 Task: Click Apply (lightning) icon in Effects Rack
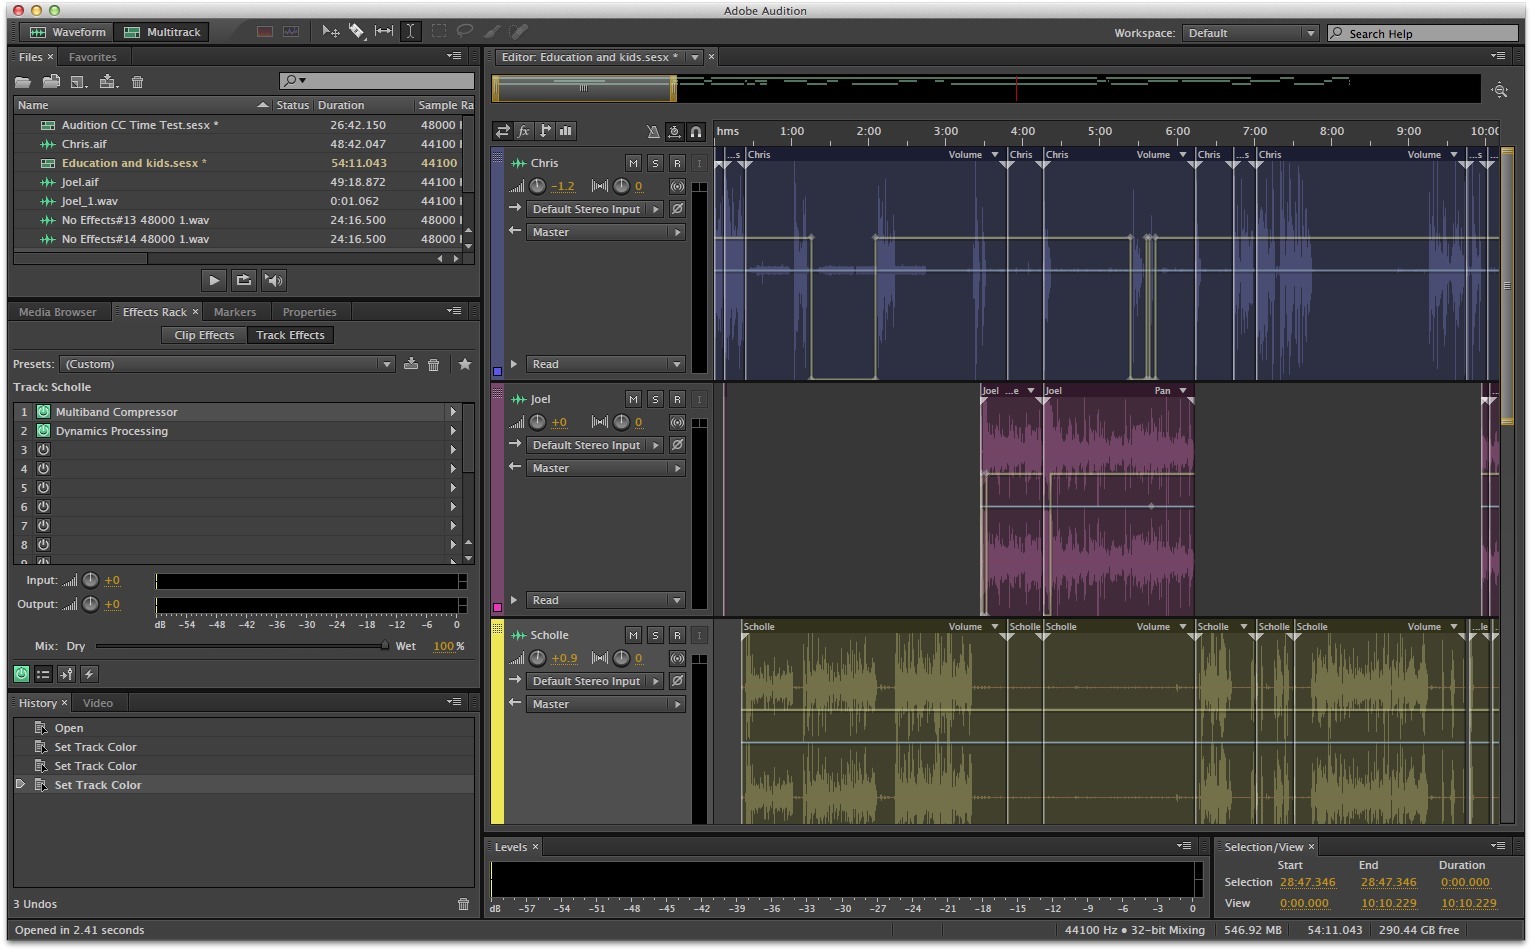tap(89, 674)
